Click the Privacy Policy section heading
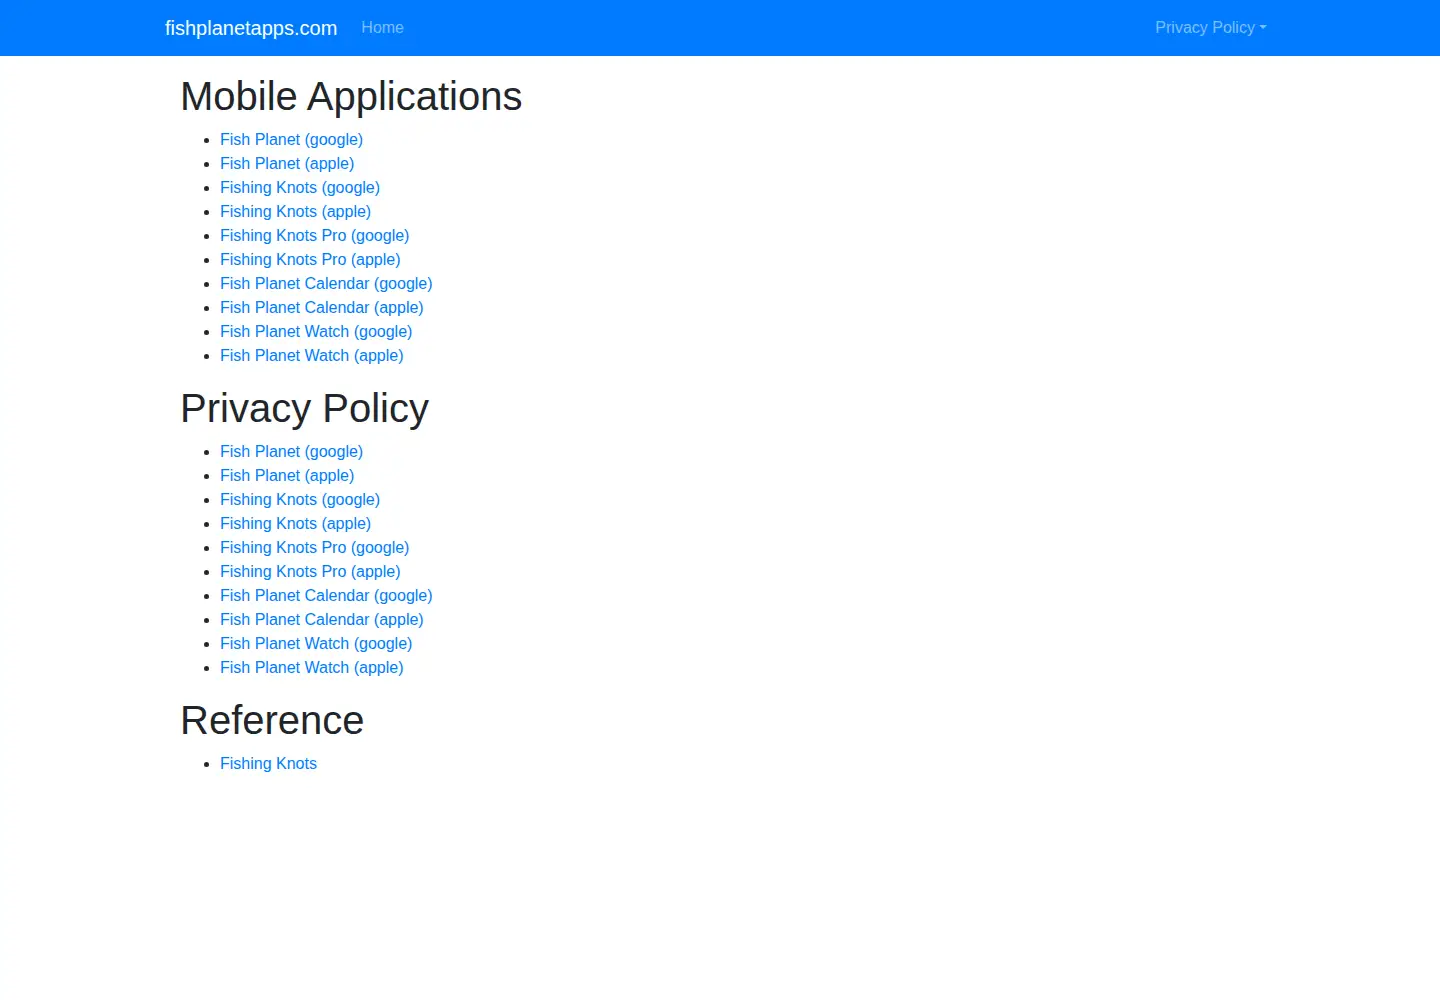Screen dimensions: 1440x1000 pos(305,409)
